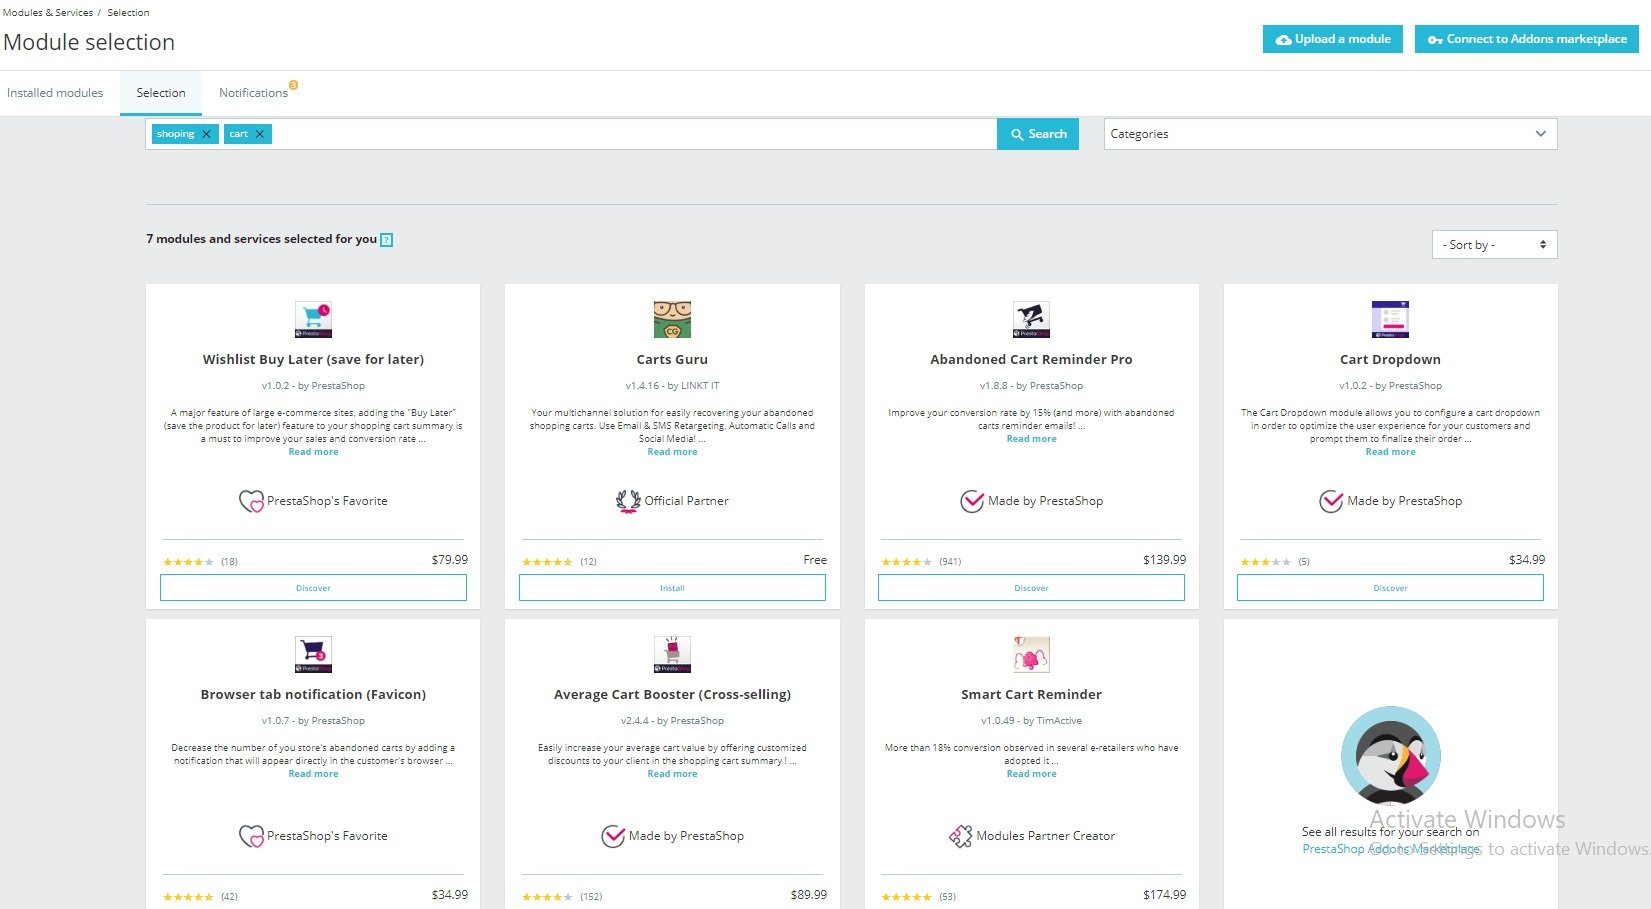Click Connect to Addons marketplace button
This screenshot has height=909, width=1651.
point(1526,39)
